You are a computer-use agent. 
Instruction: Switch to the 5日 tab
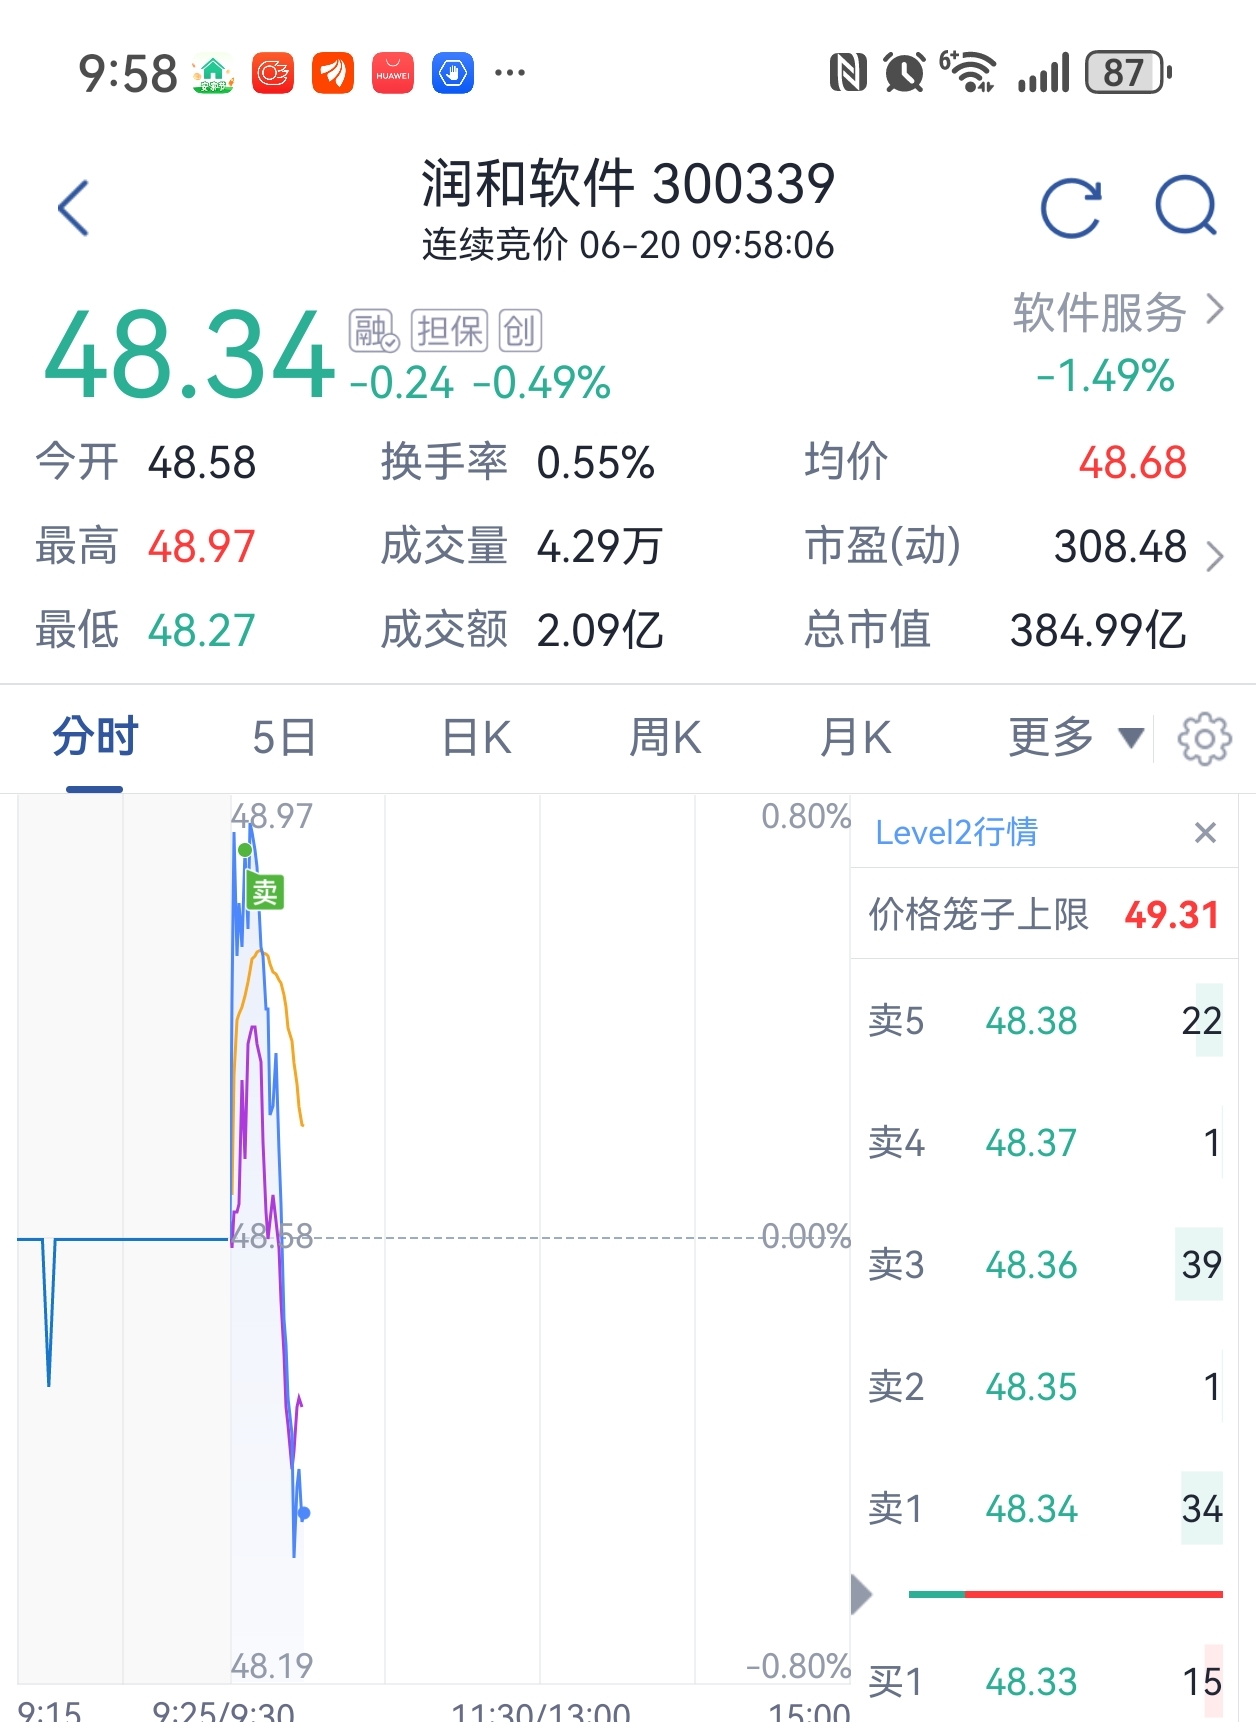[x=284, y=738]
